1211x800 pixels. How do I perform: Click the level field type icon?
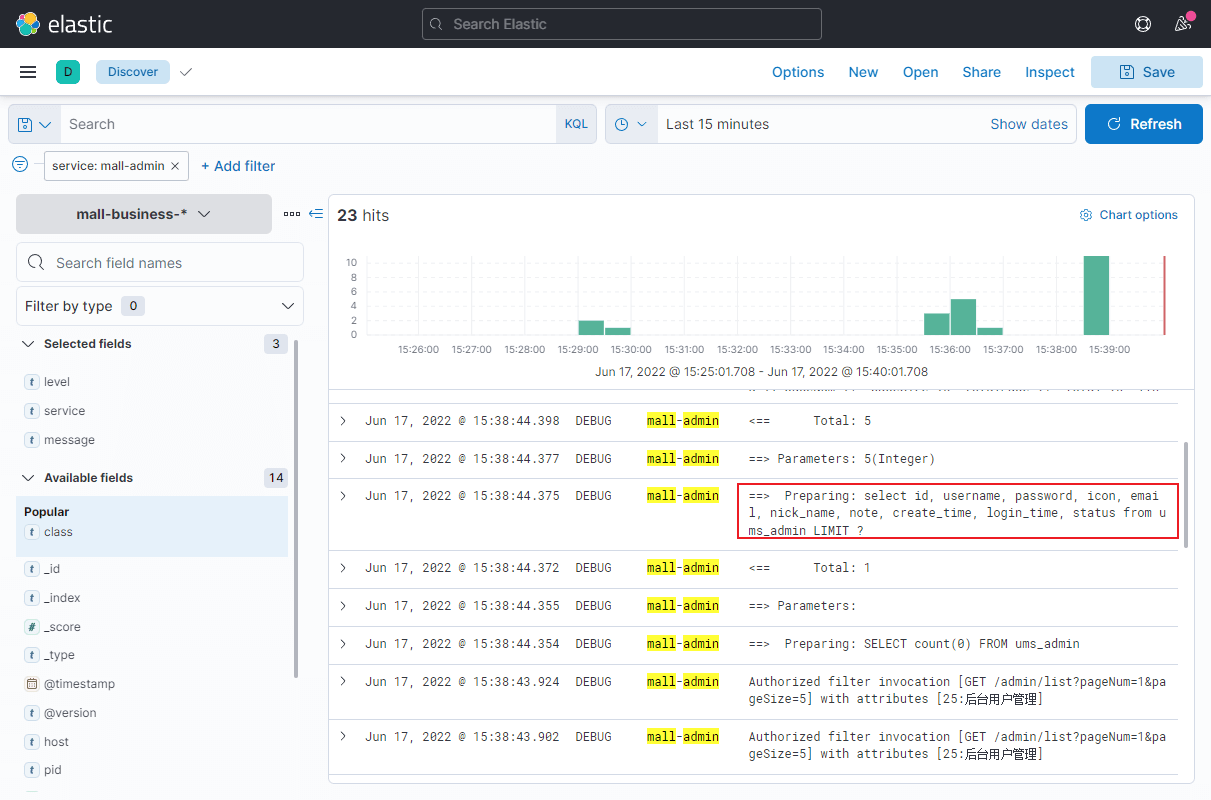pyautogui.click(x=32, y=382)
